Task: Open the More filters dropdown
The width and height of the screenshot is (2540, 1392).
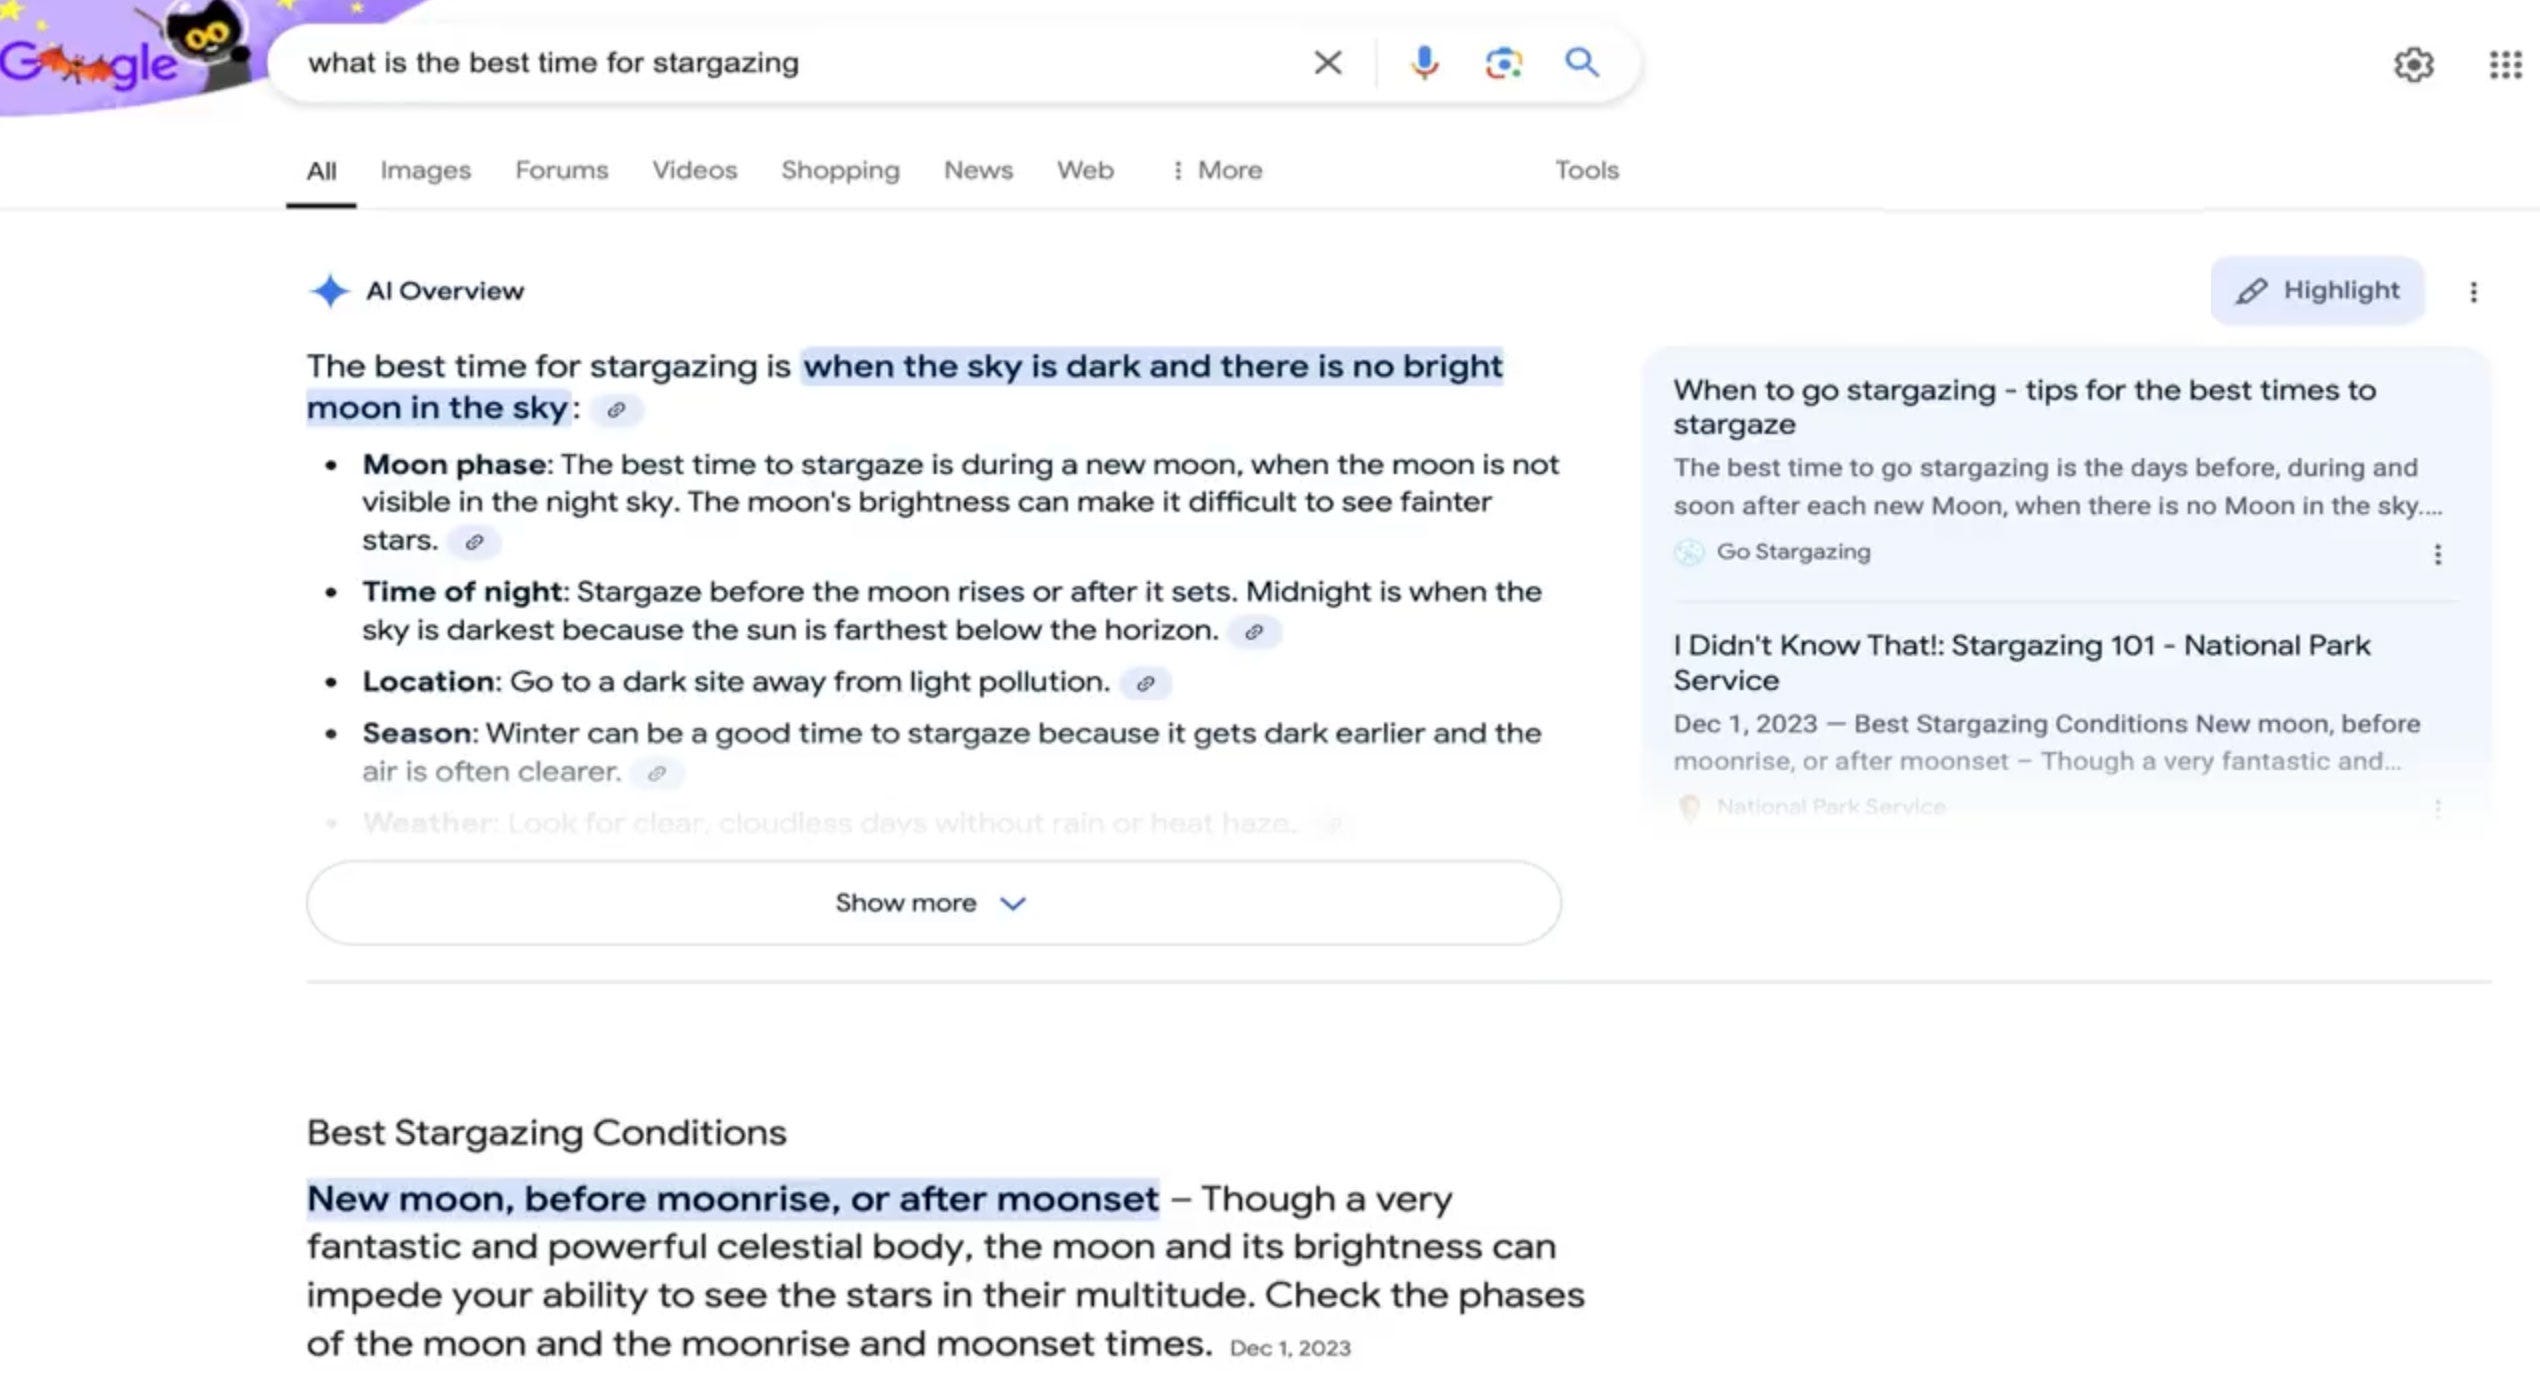Action: click(1217, 171)
